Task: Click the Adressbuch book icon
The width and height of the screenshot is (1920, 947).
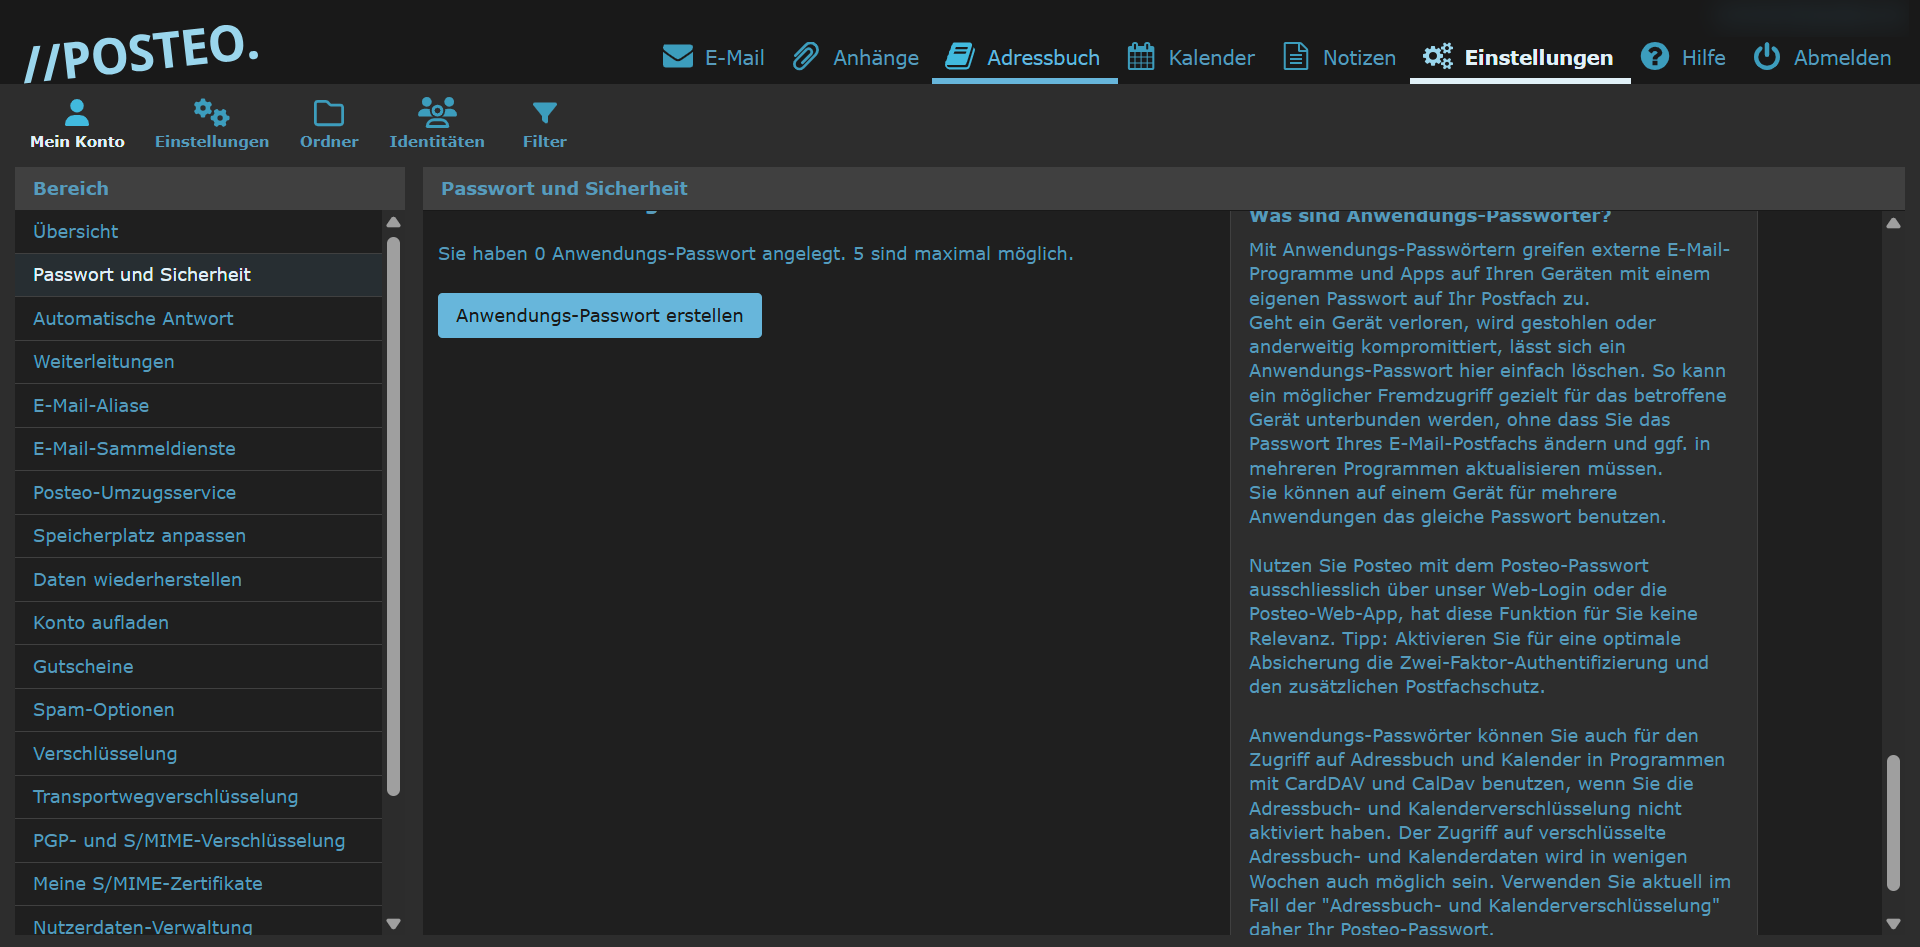Action: 960,57
